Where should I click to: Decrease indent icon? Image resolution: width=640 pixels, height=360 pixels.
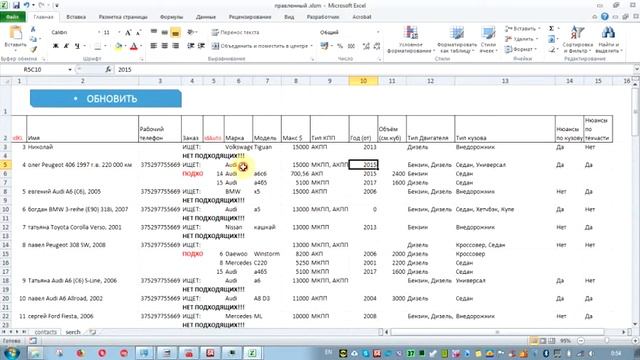(x=190, y=46)
